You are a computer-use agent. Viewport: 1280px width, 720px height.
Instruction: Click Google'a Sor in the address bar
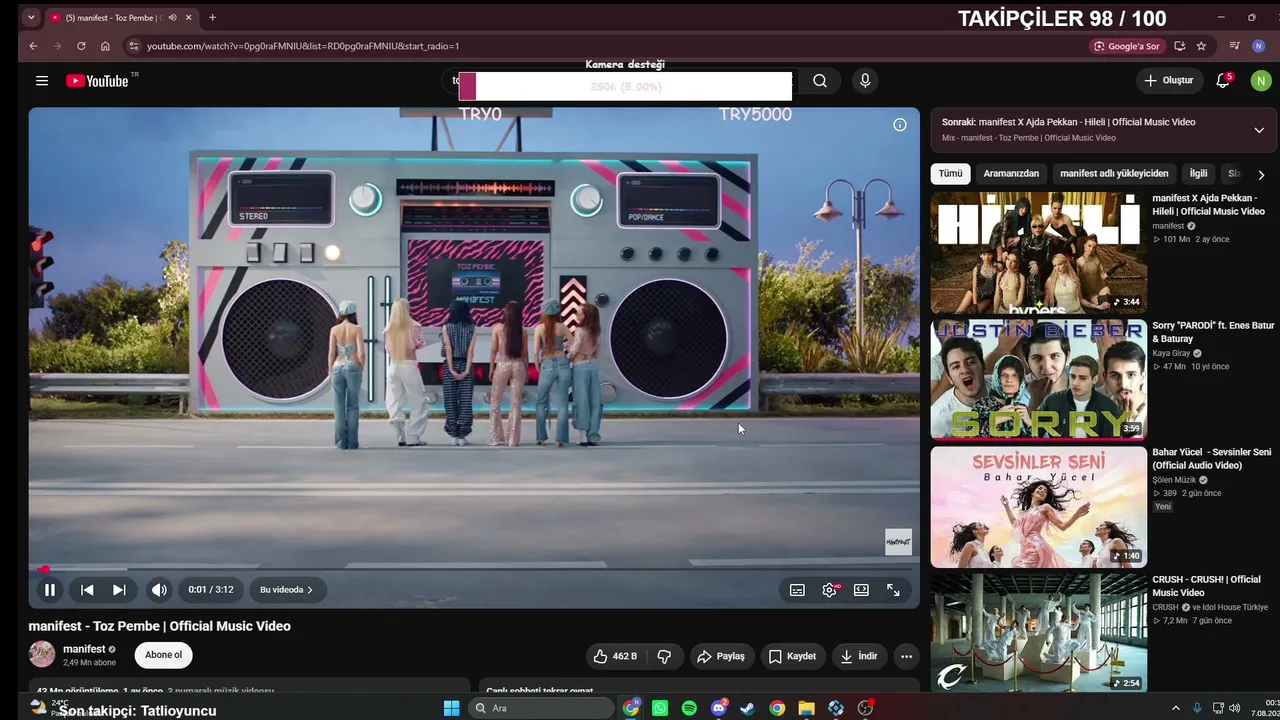point(1127,46)
